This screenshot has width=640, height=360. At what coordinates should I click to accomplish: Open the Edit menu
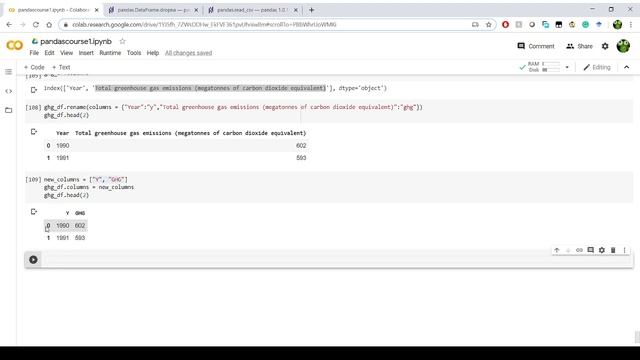click(49, 53)
